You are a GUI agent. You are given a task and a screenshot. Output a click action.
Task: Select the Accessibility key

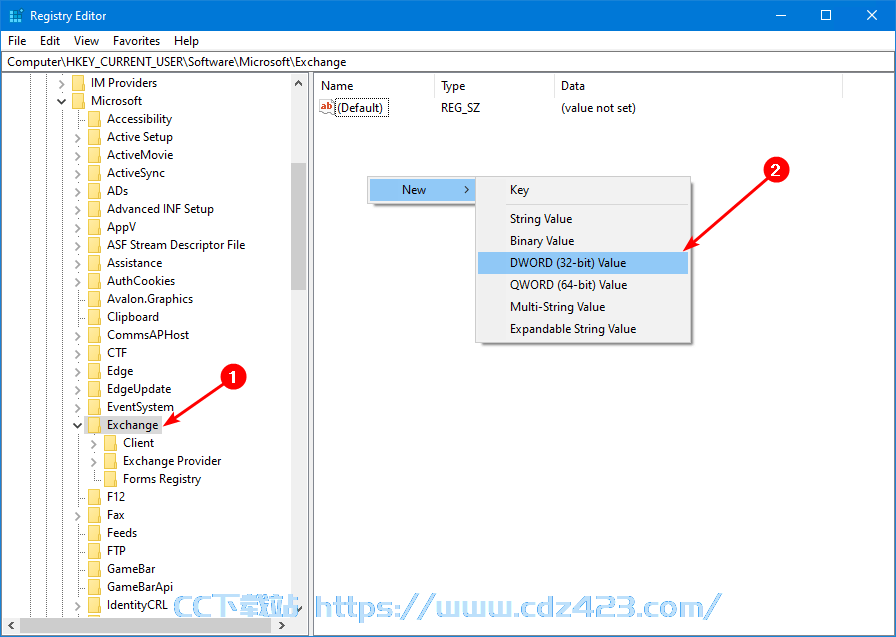[139, 119]
